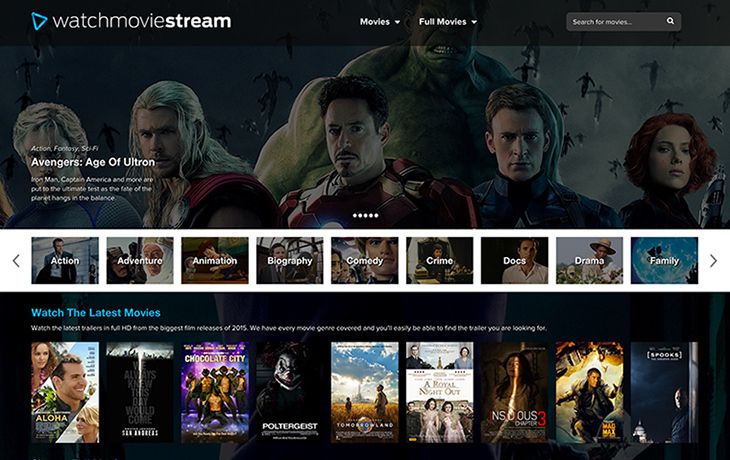This screenshot has width=730, height=460.
Task: Open the Tomorrowland movie poster
Action: 365,392
